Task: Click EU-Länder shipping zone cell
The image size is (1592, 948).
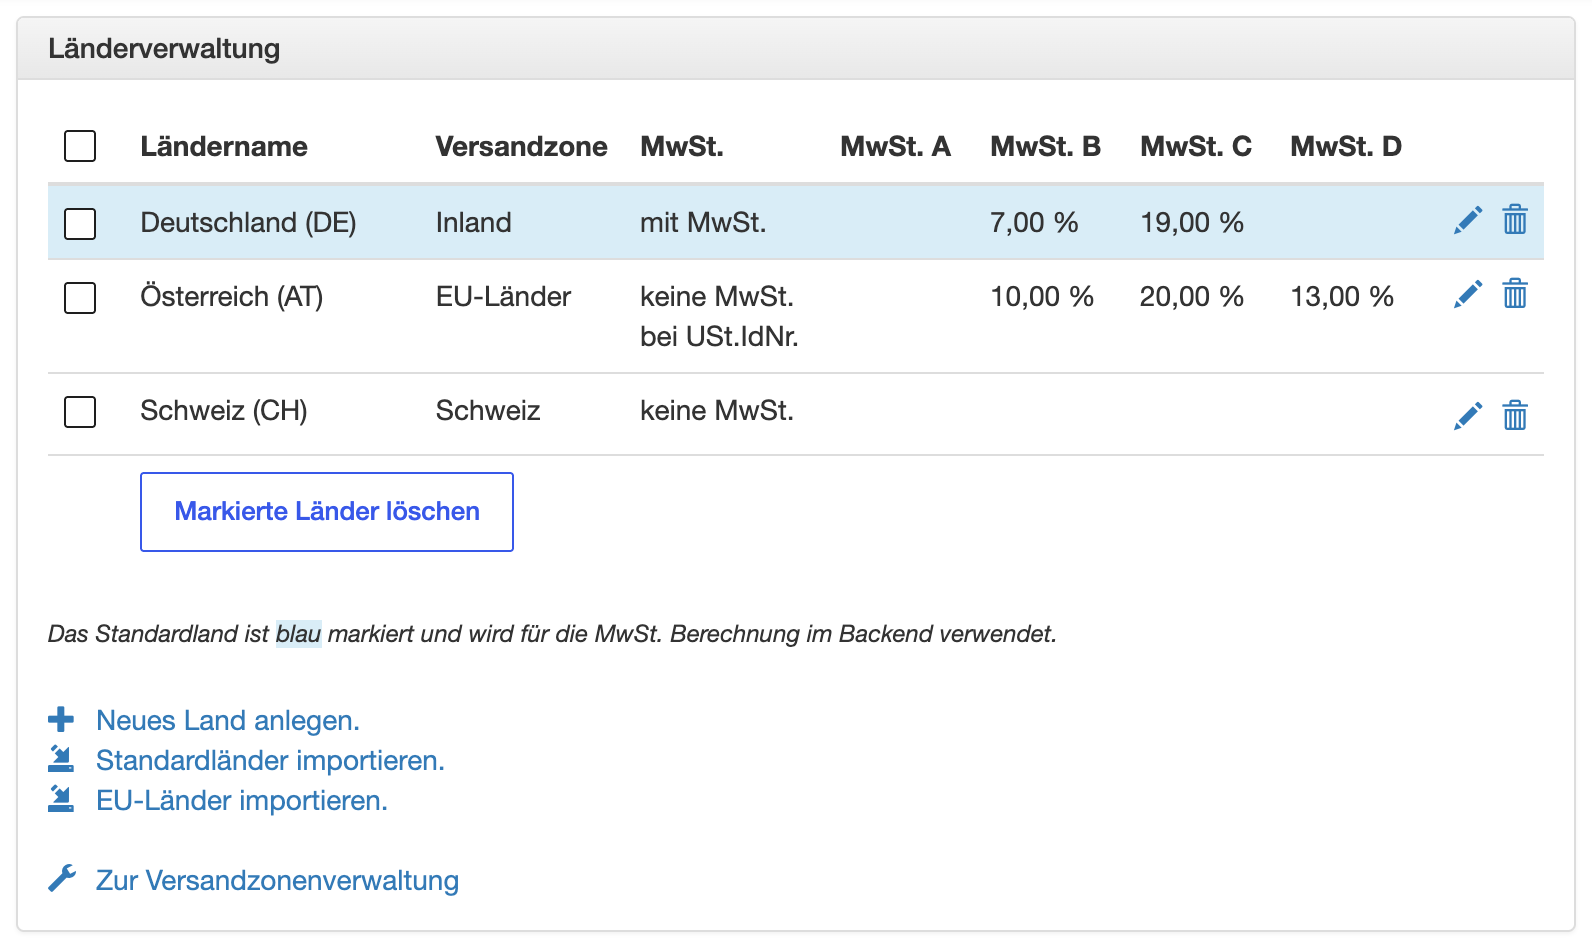Action: pos(504,296)
